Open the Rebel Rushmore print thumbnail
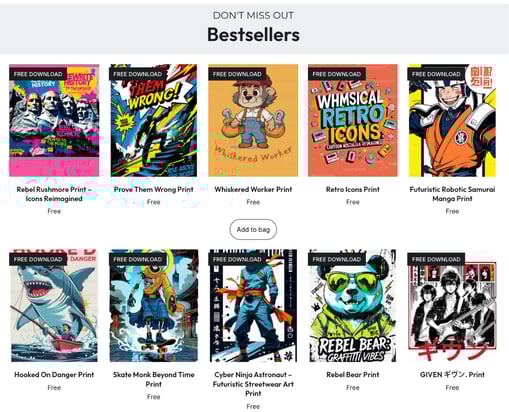The height and width of the screenshot is (412, 509). (x=54, y=120)
